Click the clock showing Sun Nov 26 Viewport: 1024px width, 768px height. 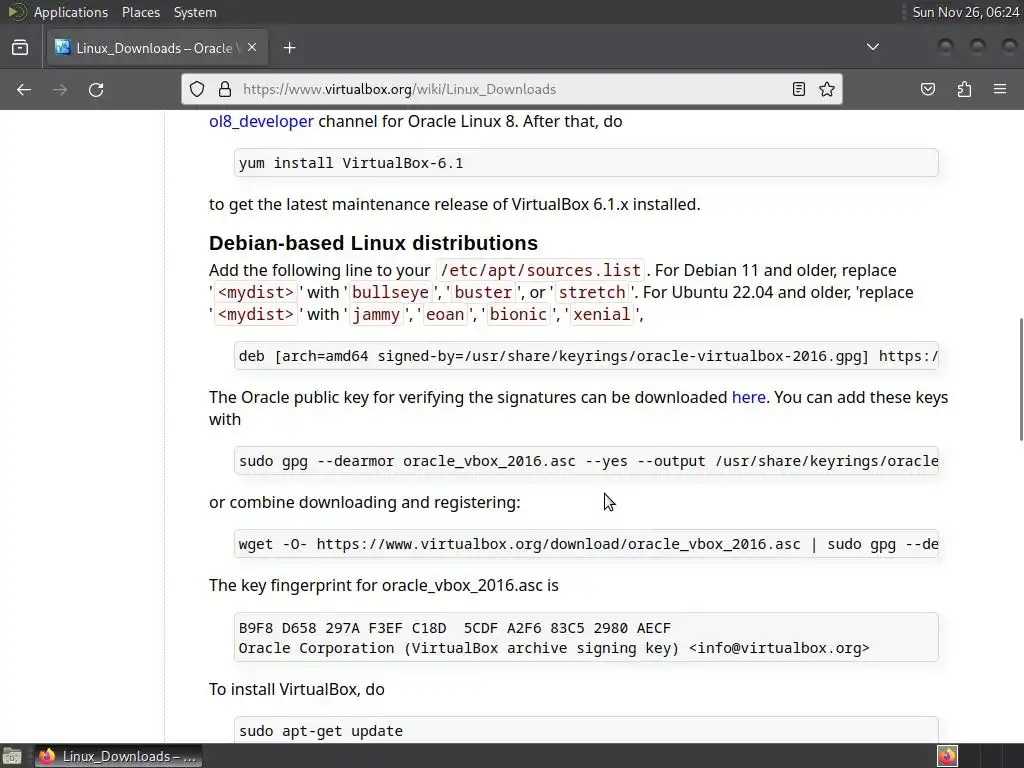(x=965, y=12)
